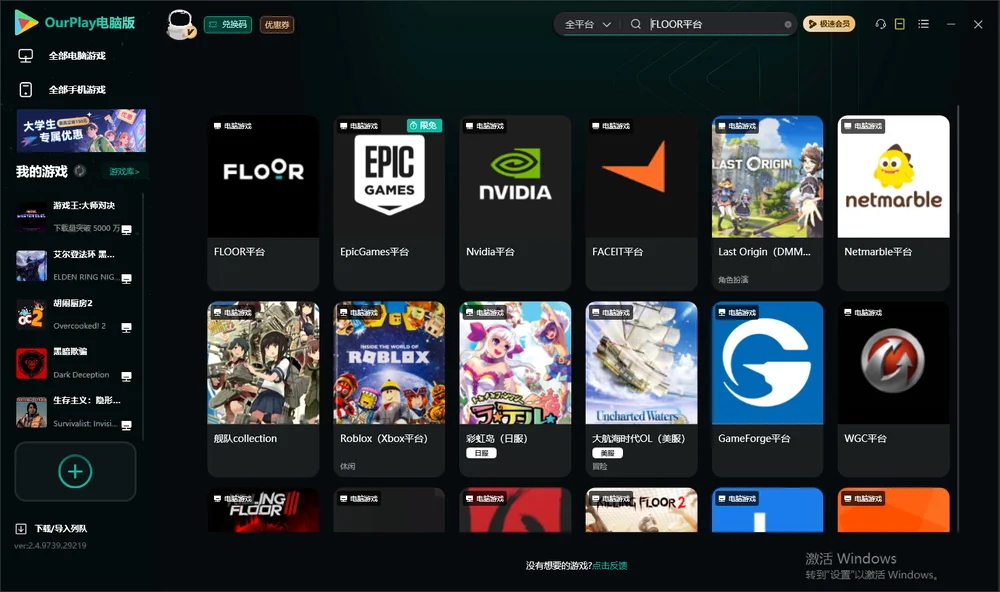
Task: Open the Last Origin (DMM) card
Action: coord(767,203)
